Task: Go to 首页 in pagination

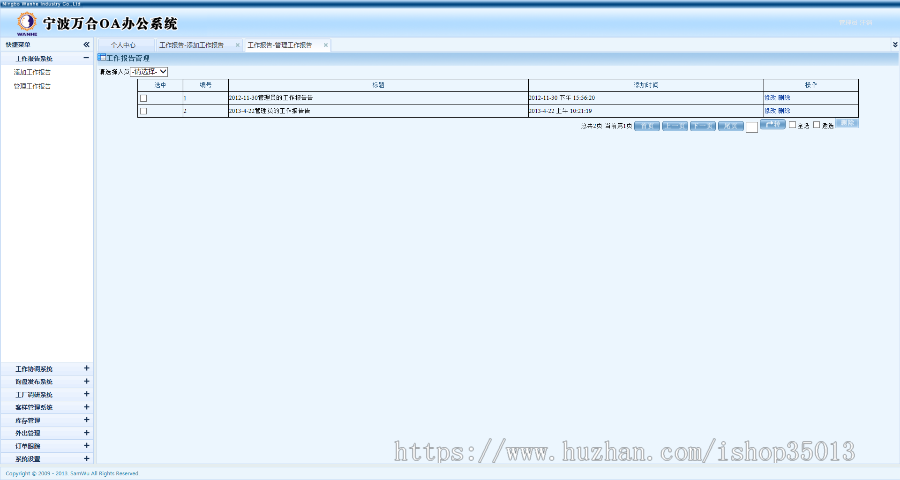Action: pos(647,126)
